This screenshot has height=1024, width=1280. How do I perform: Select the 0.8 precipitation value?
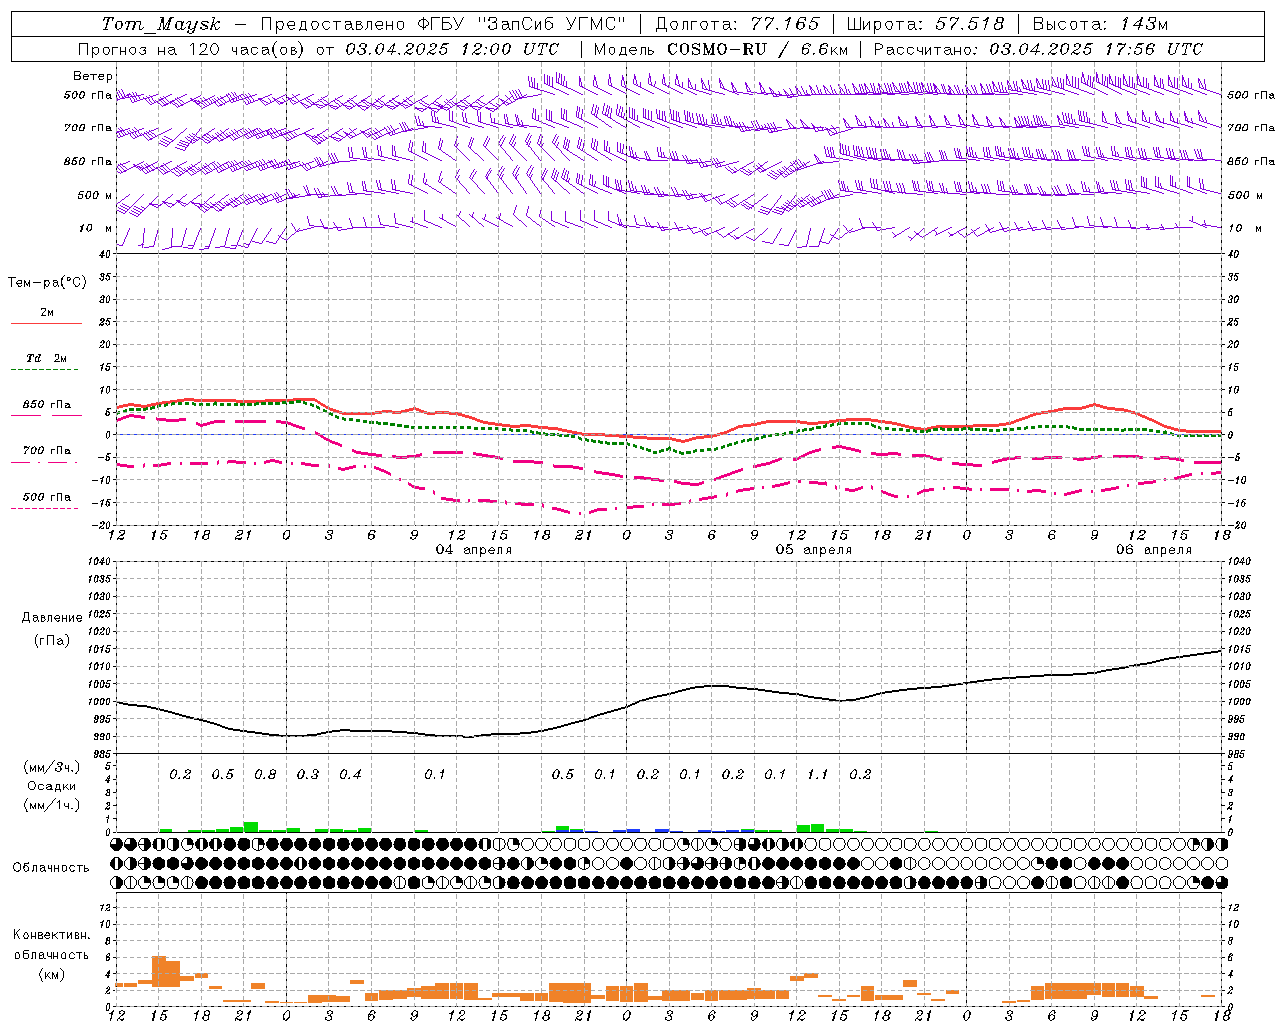pos(265,775)
